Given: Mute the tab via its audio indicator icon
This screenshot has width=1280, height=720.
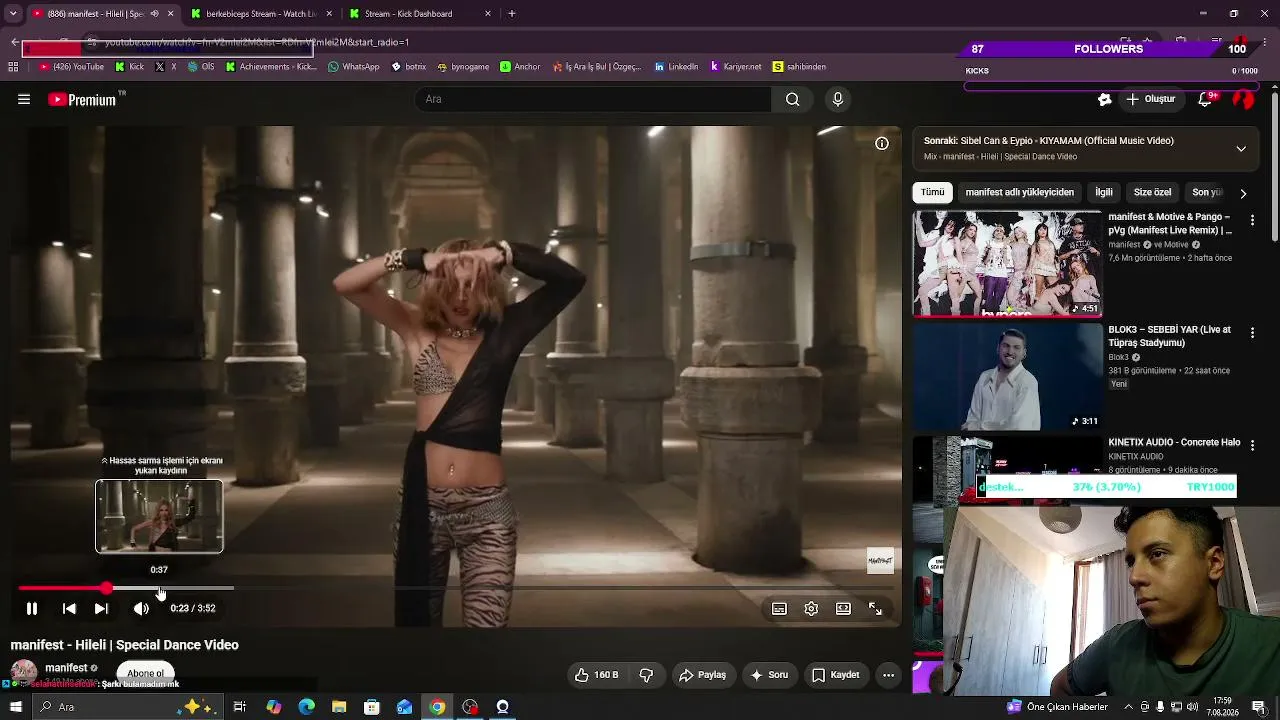Looking at the screenshot, I should pos(154,14).
